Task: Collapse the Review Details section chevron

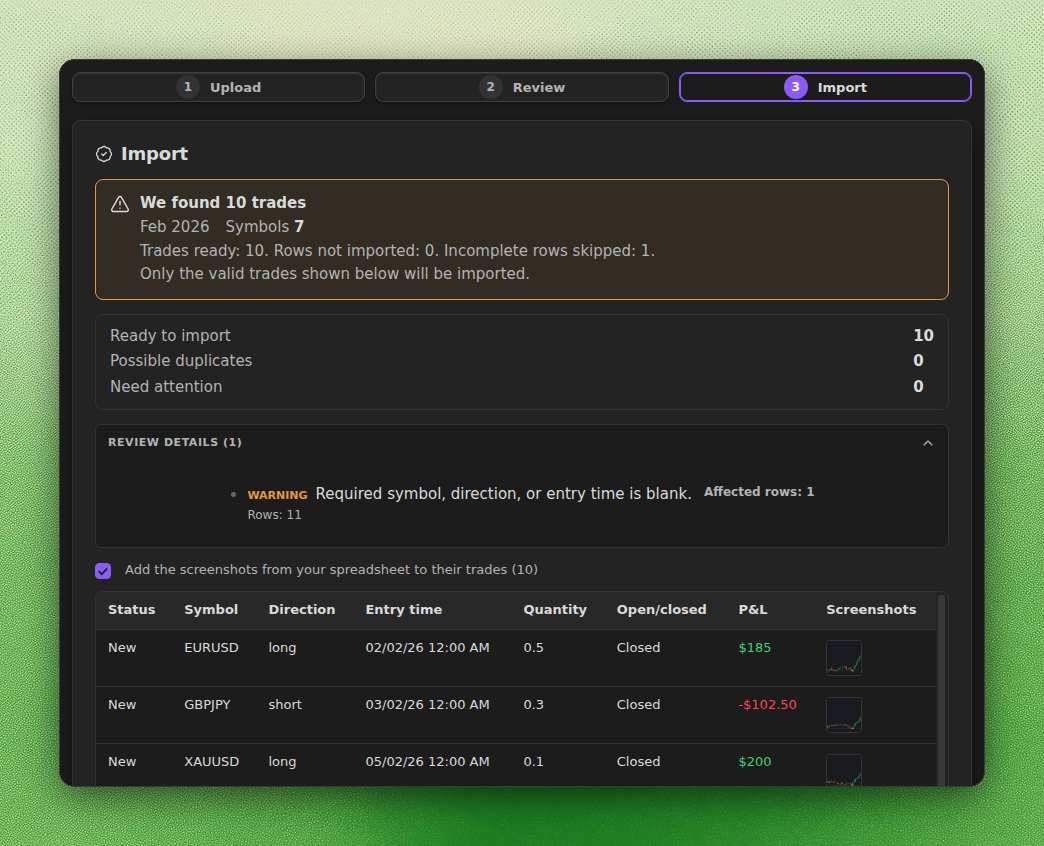Action: (x=927, y=443)
